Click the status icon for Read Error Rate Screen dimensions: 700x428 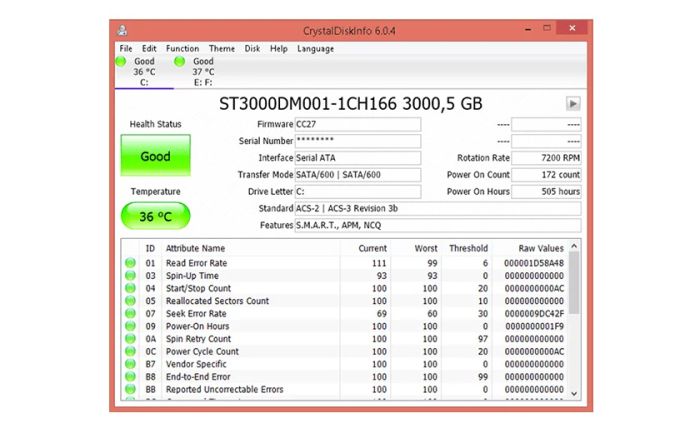pyautogui.click(x=130, y=263)
